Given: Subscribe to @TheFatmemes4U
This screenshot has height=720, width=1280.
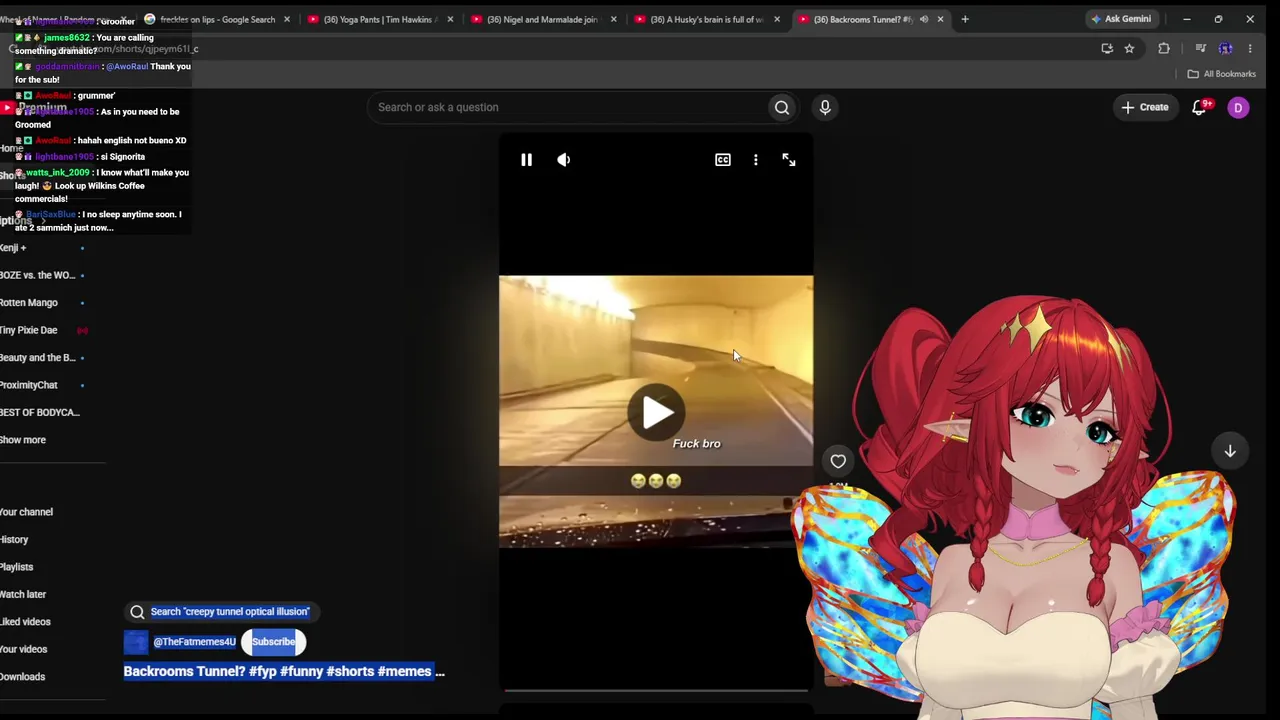Looking at the screenshot, I should 273,642.
